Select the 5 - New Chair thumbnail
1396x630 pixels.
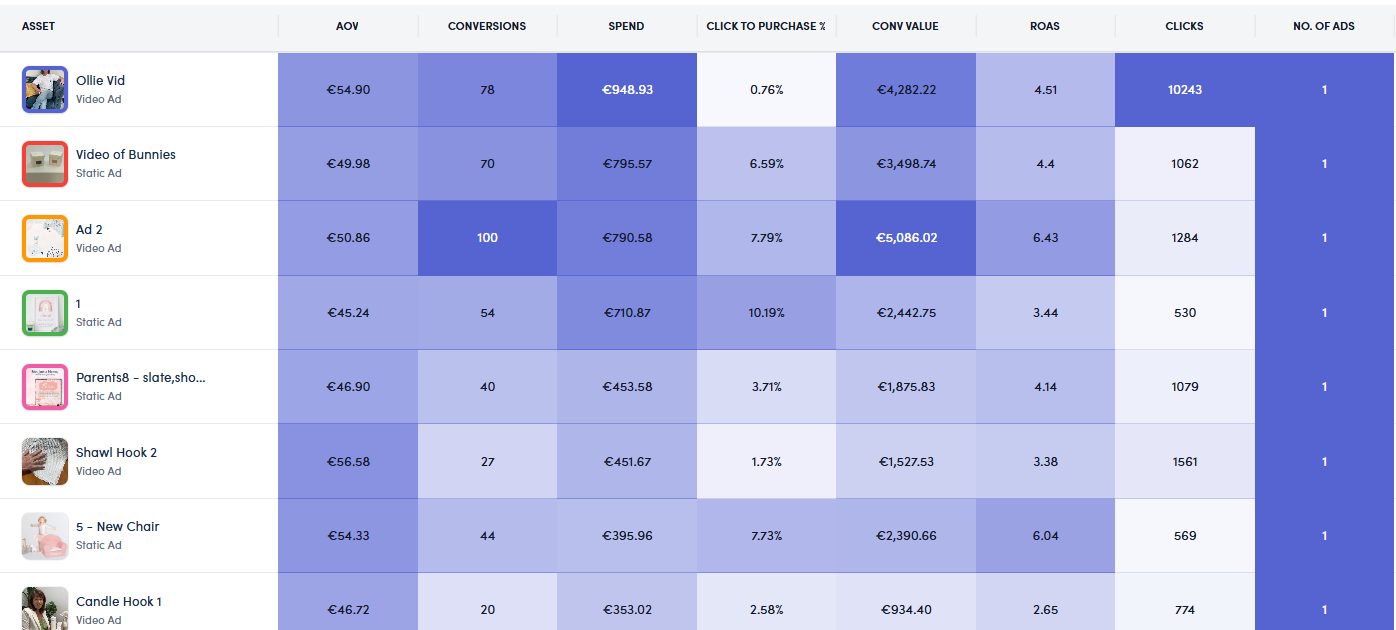coord(45,536)
